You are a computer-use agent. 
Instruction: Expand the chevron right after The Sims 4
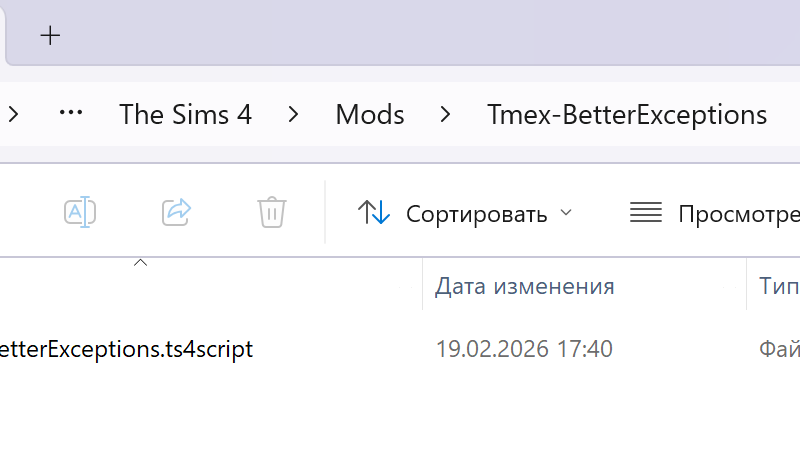[x=293, y=114]
